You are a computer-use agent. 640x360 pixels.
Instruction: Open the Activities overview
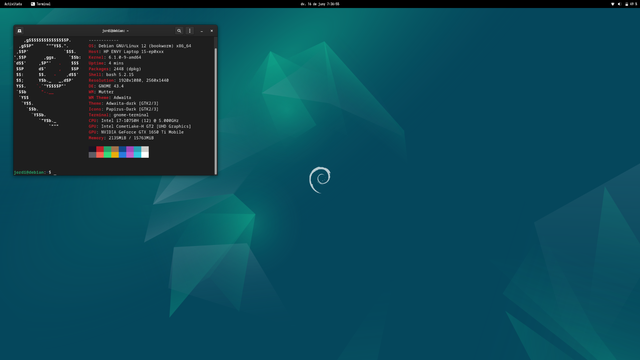[x=13, y=4]
